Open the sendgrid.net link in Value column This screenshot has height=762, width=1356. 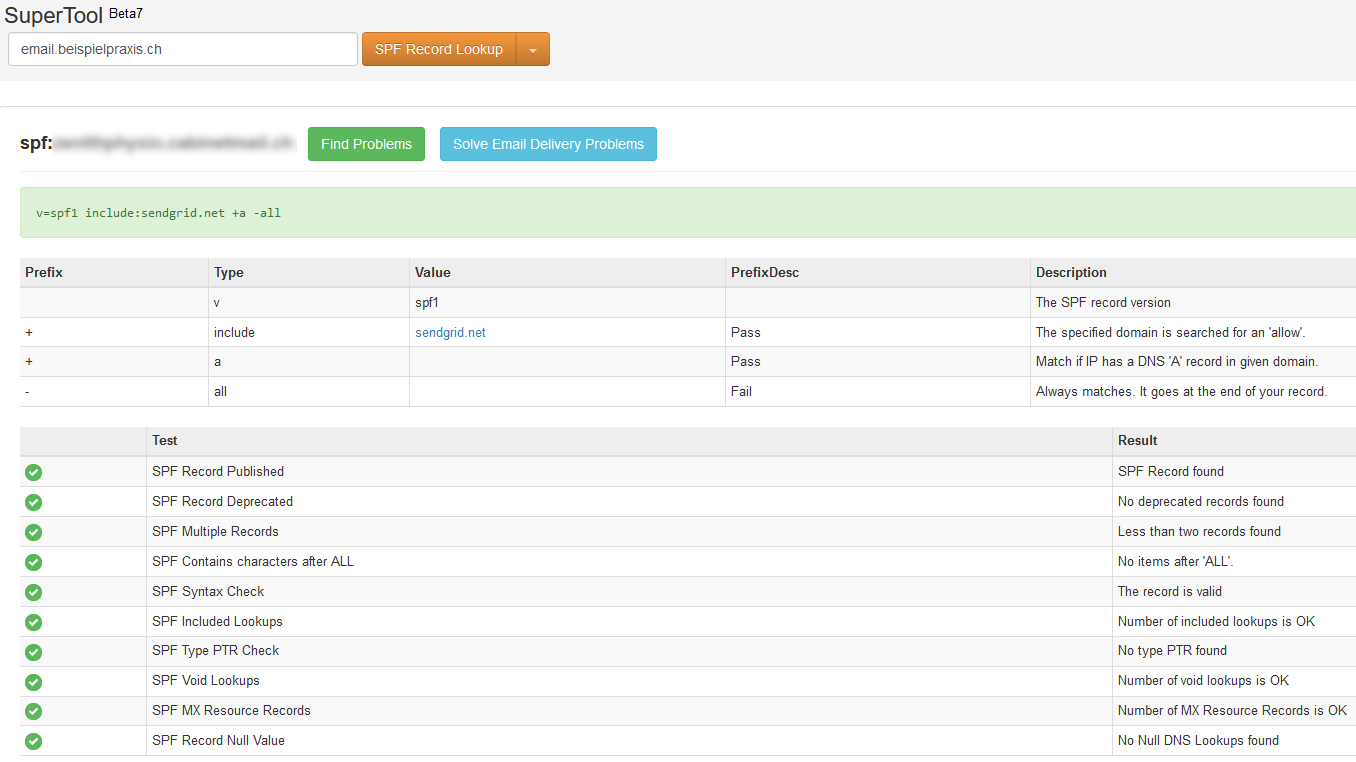[x=450, y=333]
